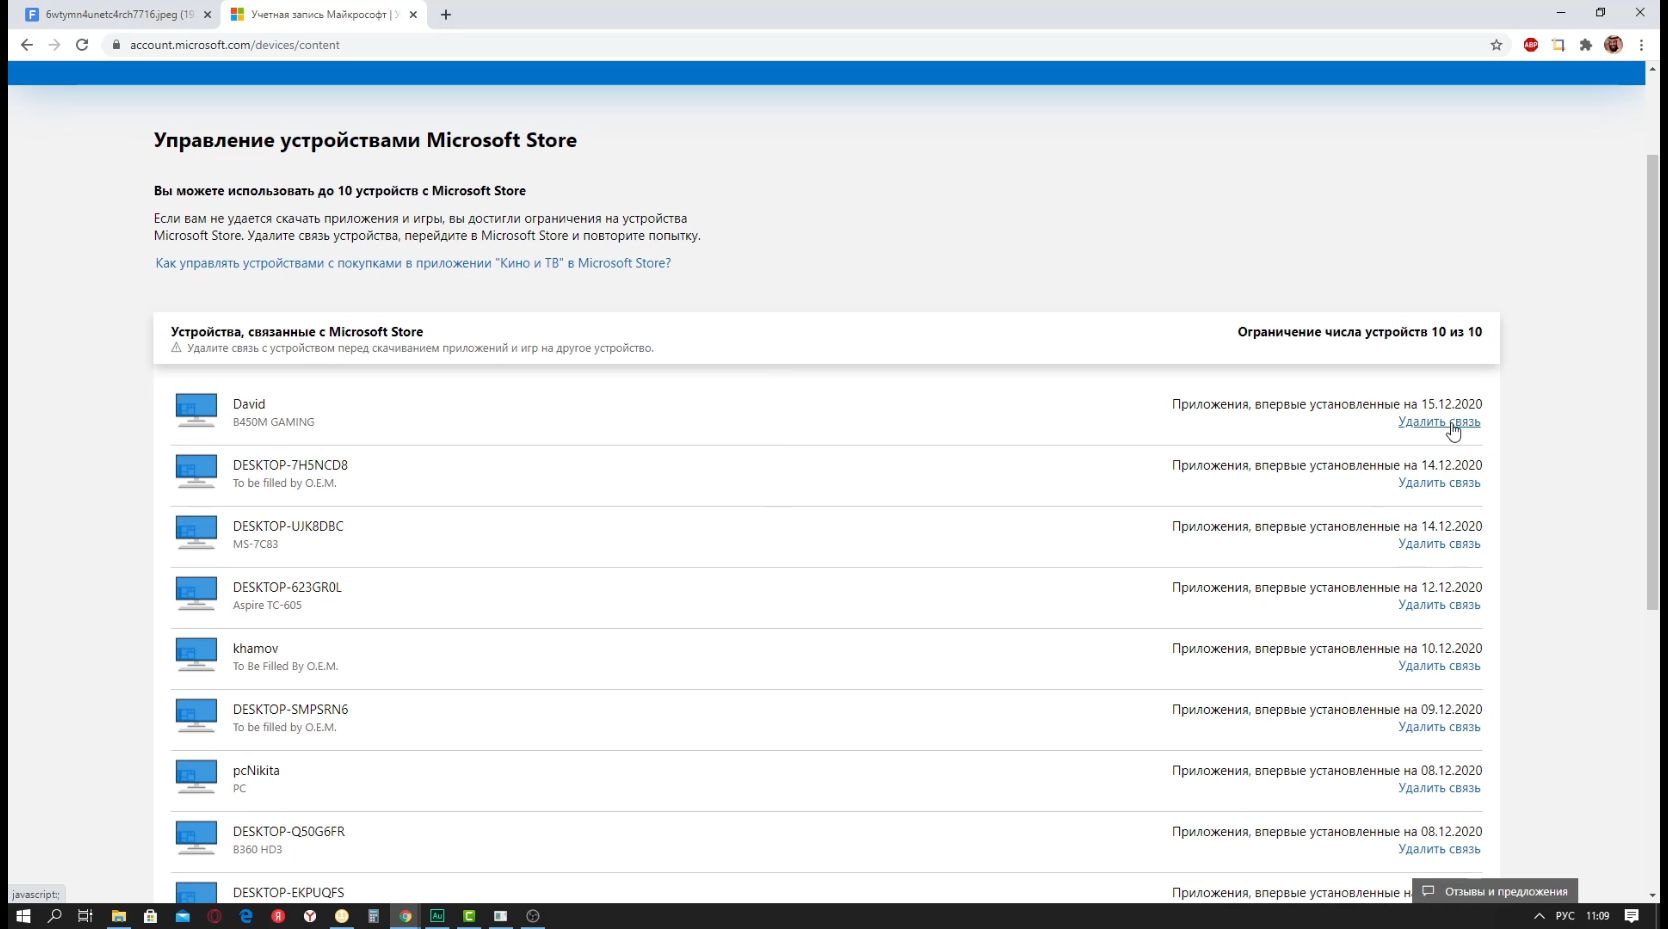This screenshot has height=929, width=1668.
Task: Open the screenshot crop extension icon
Action: point(1558,45)
